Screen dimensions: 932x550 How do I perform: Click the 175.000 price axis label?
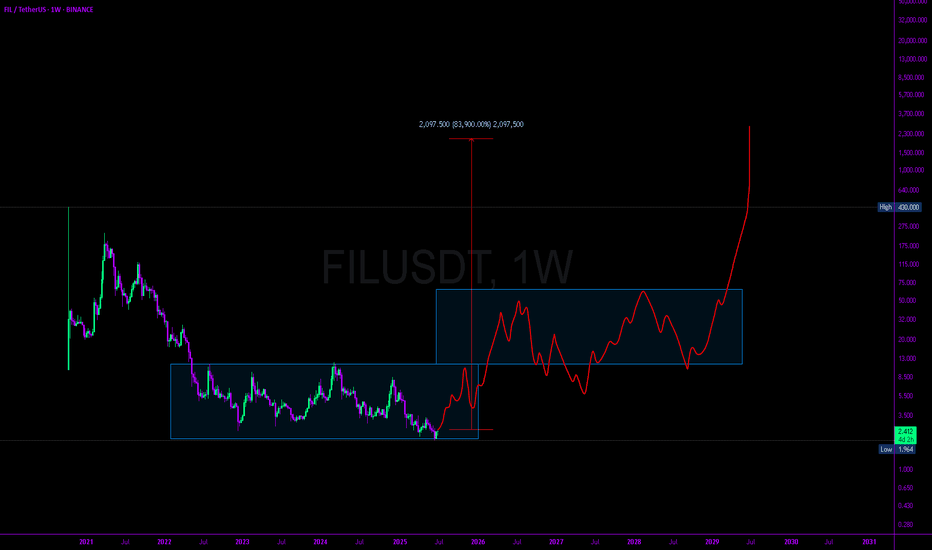point(909,246)
